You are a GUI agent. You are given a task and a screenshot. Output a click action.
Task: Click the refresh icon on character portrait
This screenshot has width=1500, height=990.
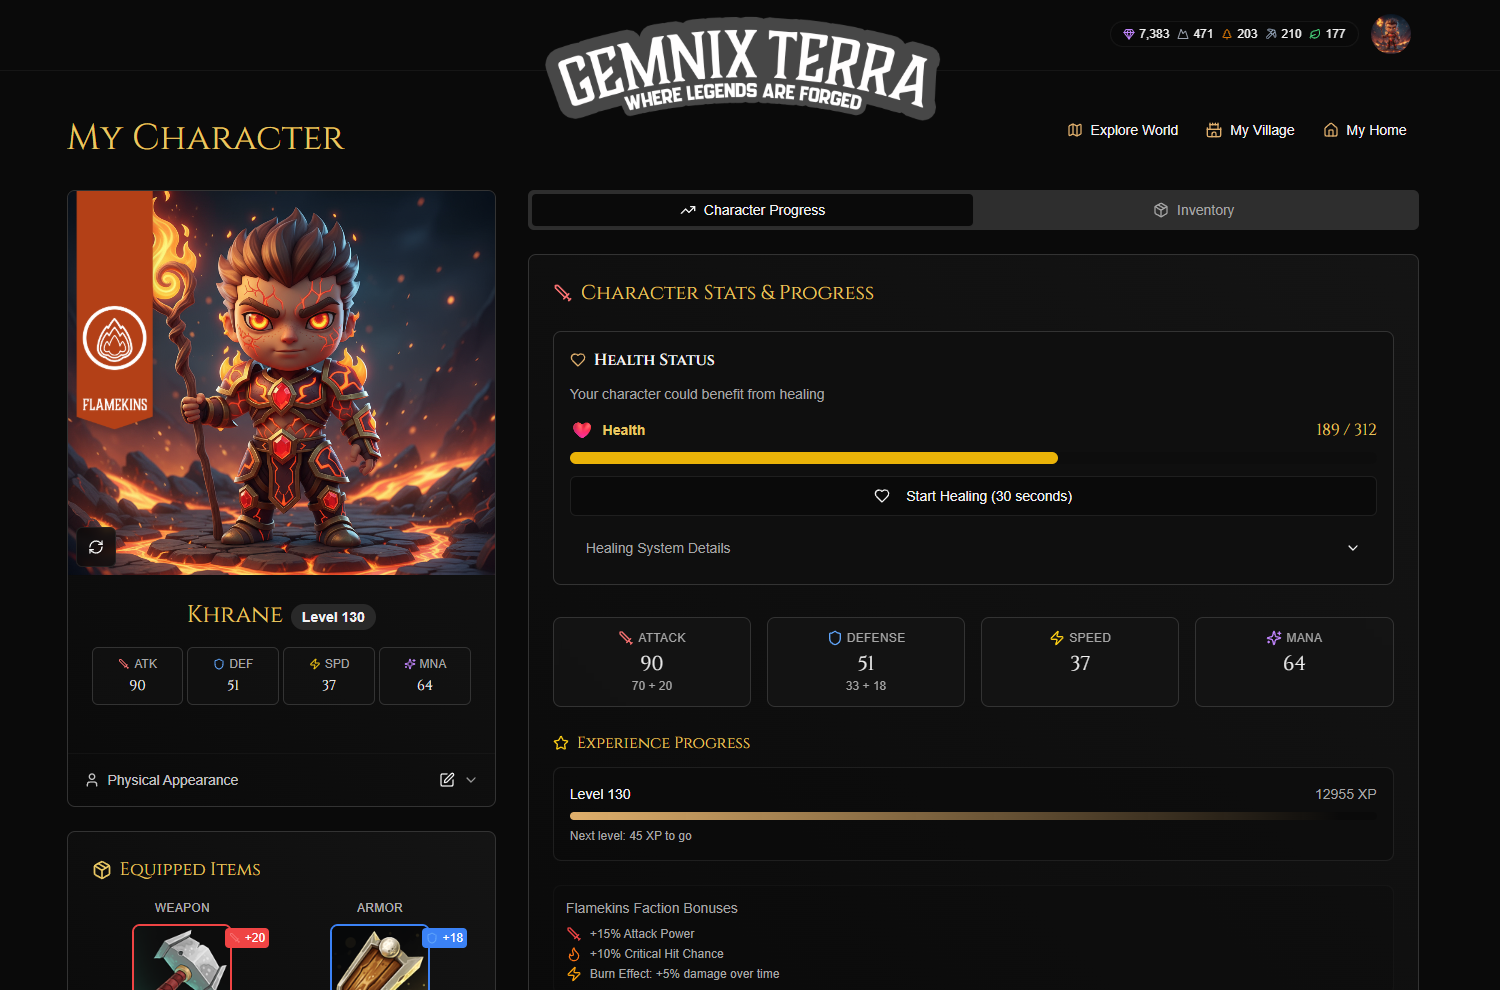pos(96,547)
